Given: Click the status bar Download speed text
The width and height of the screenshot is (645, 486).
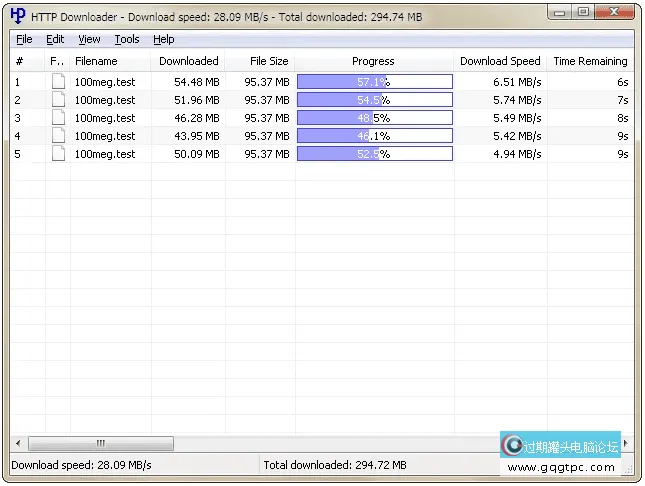Looking at the screenshot, I should coord(81,465).
